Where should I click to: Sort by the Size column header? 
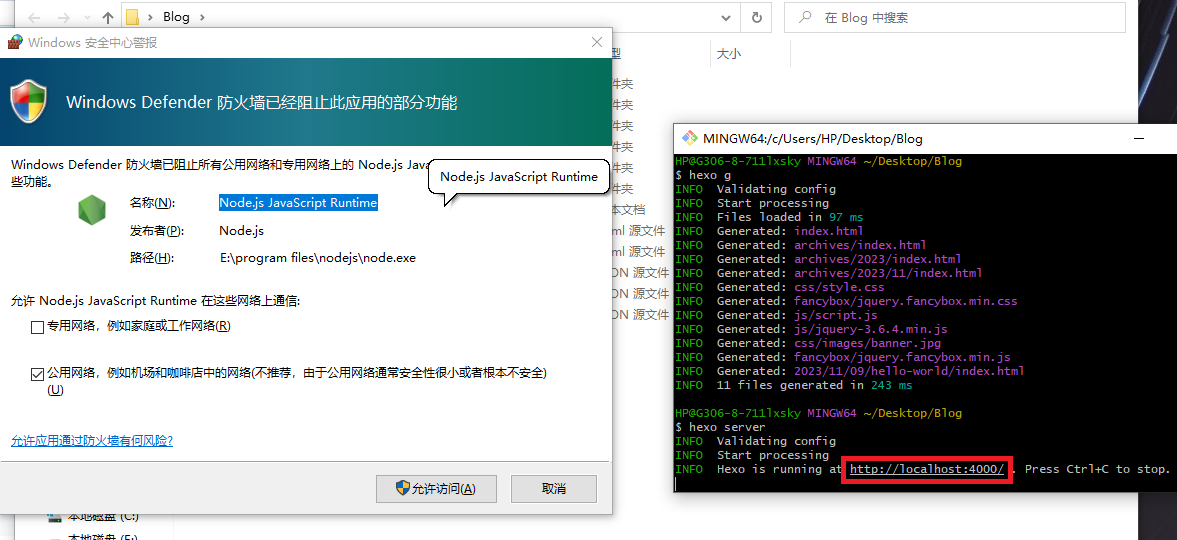(728, 54)
